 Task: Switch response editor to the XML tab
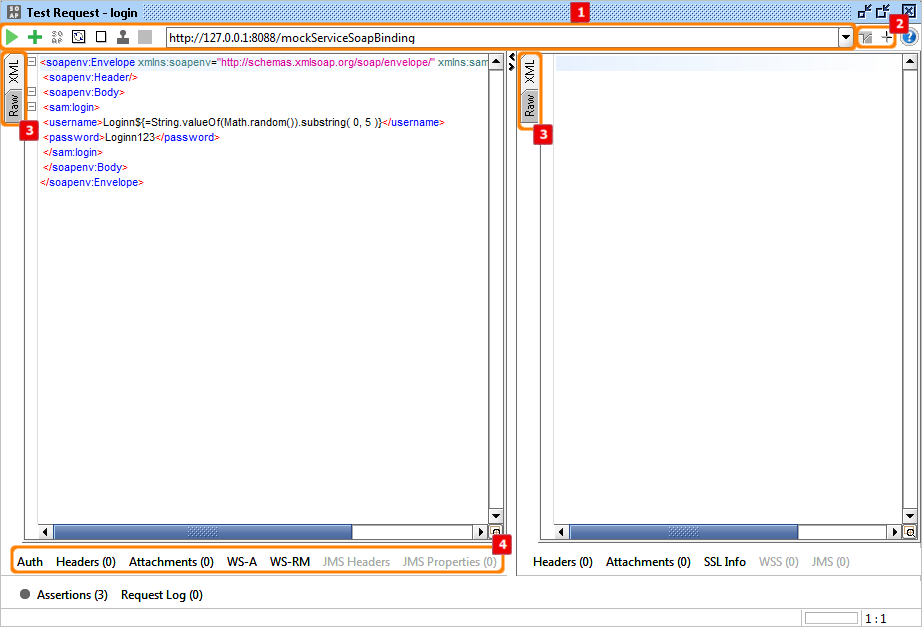coord(530,72)
